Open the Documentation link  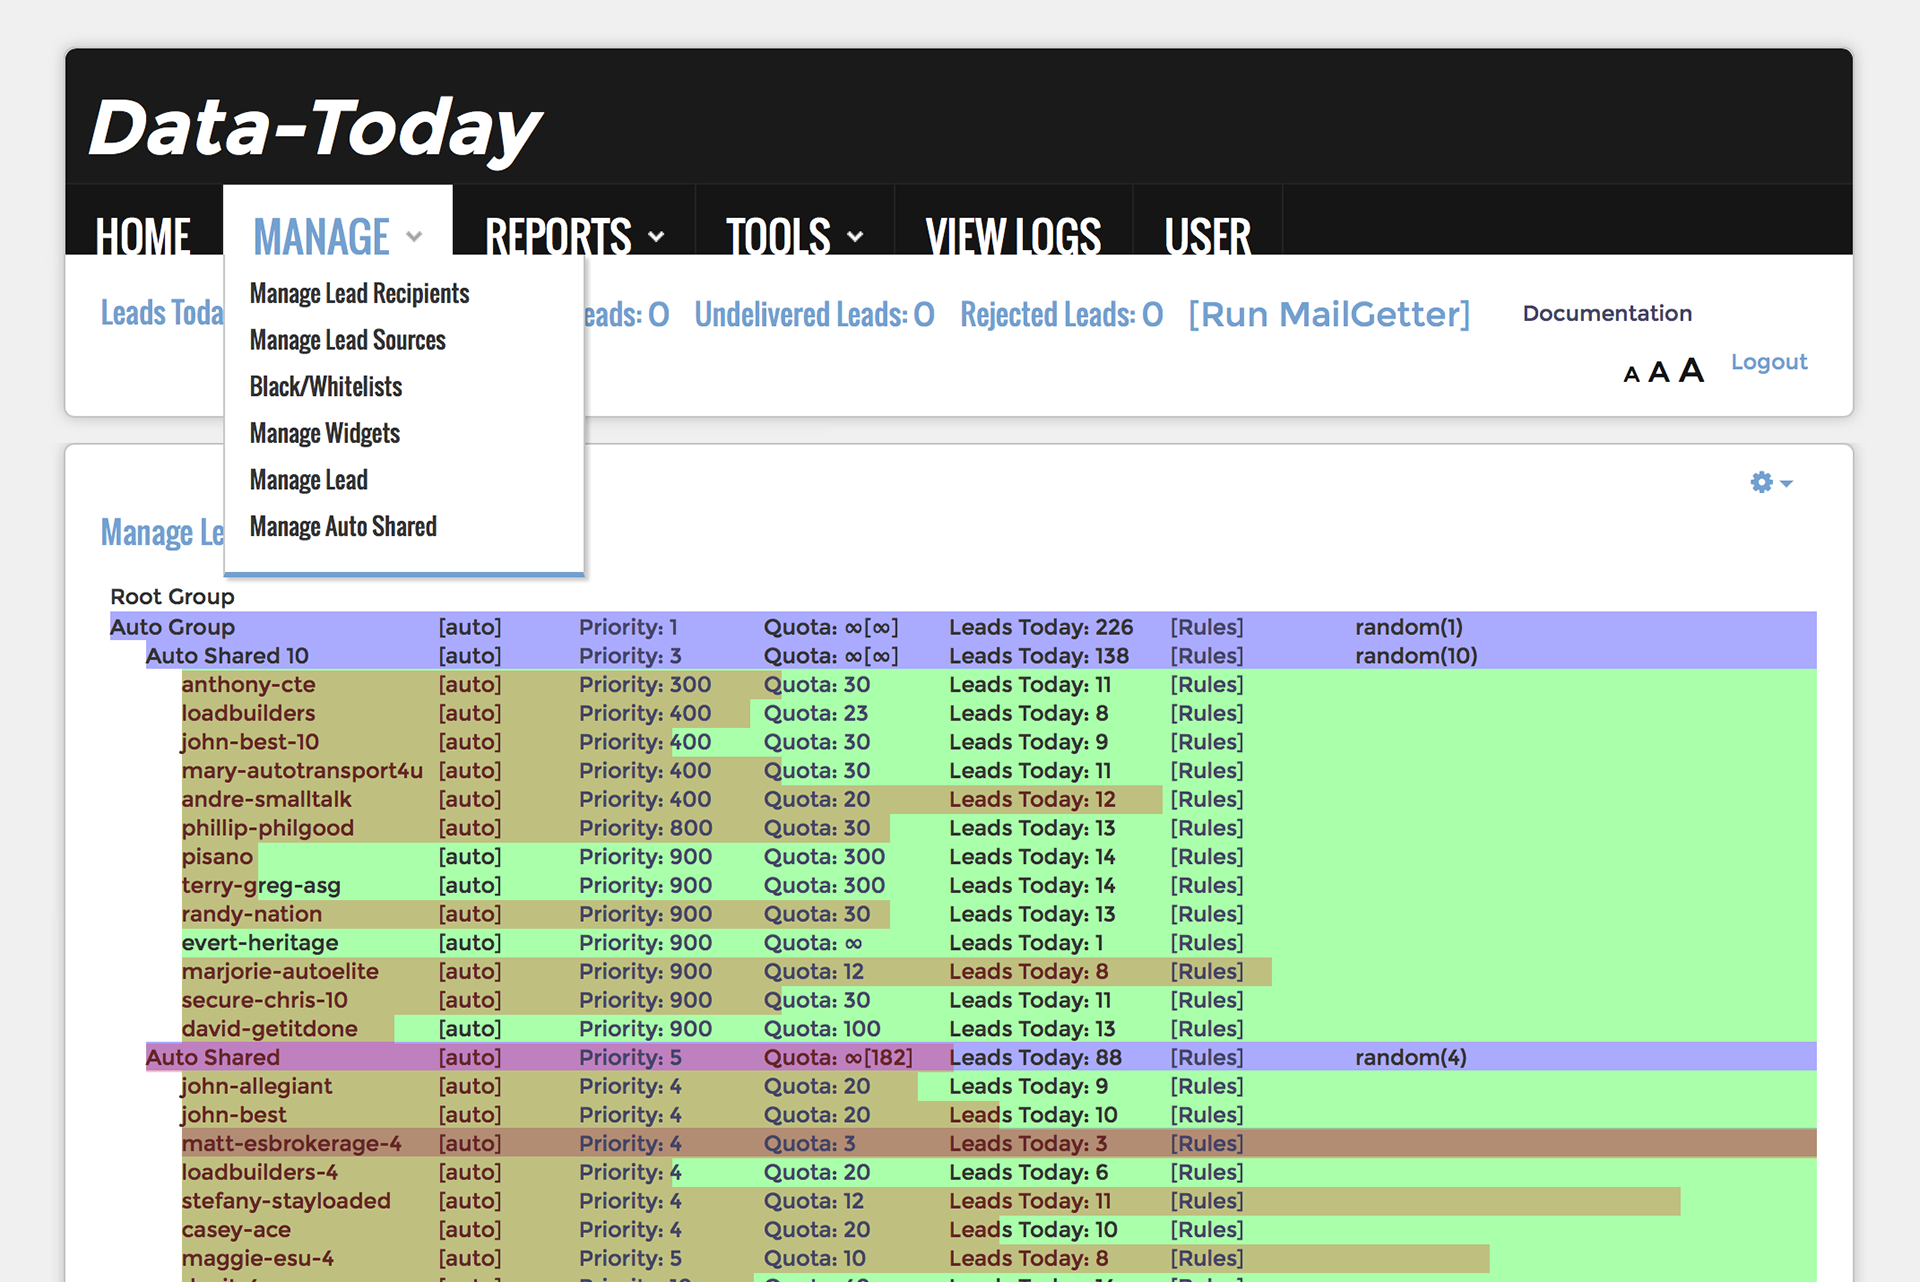(1606, 314)
